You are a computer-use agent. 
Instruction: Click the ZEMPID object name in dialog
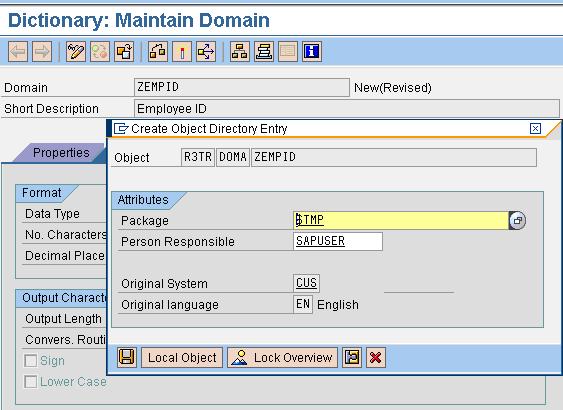click(394, 157)
